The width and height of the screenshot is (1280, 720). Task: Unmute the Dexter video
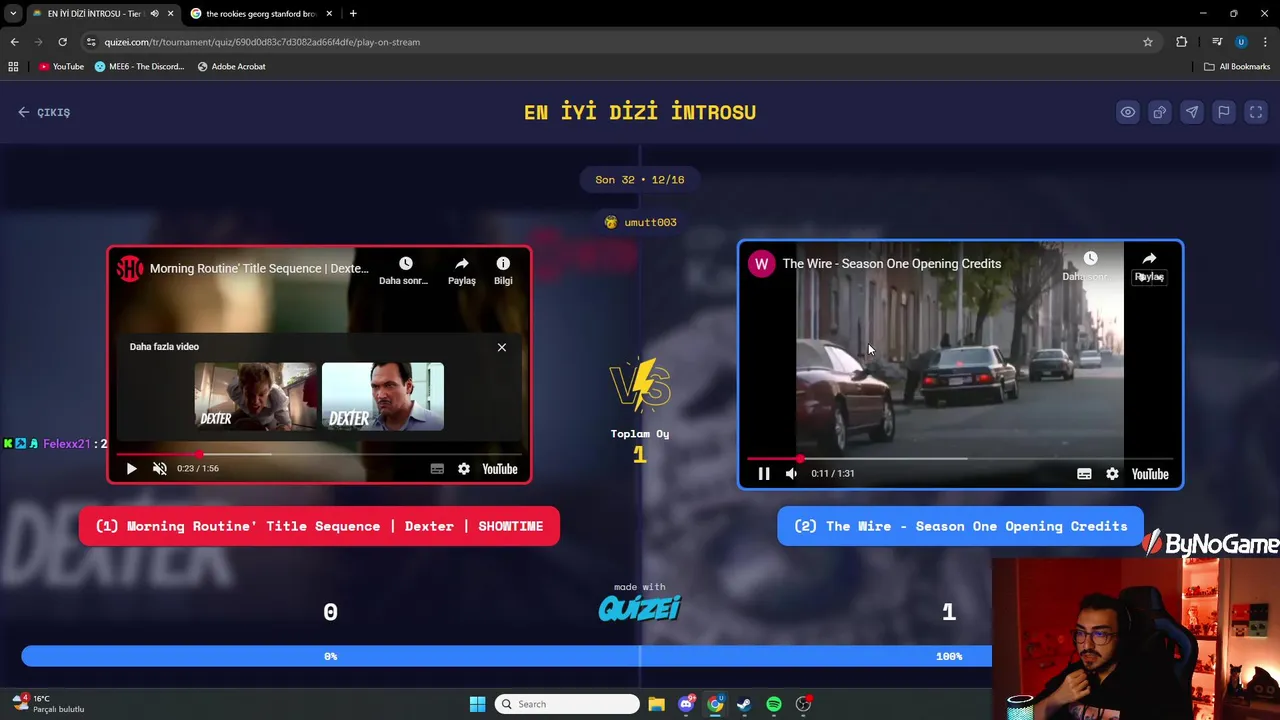coord(159,468)
